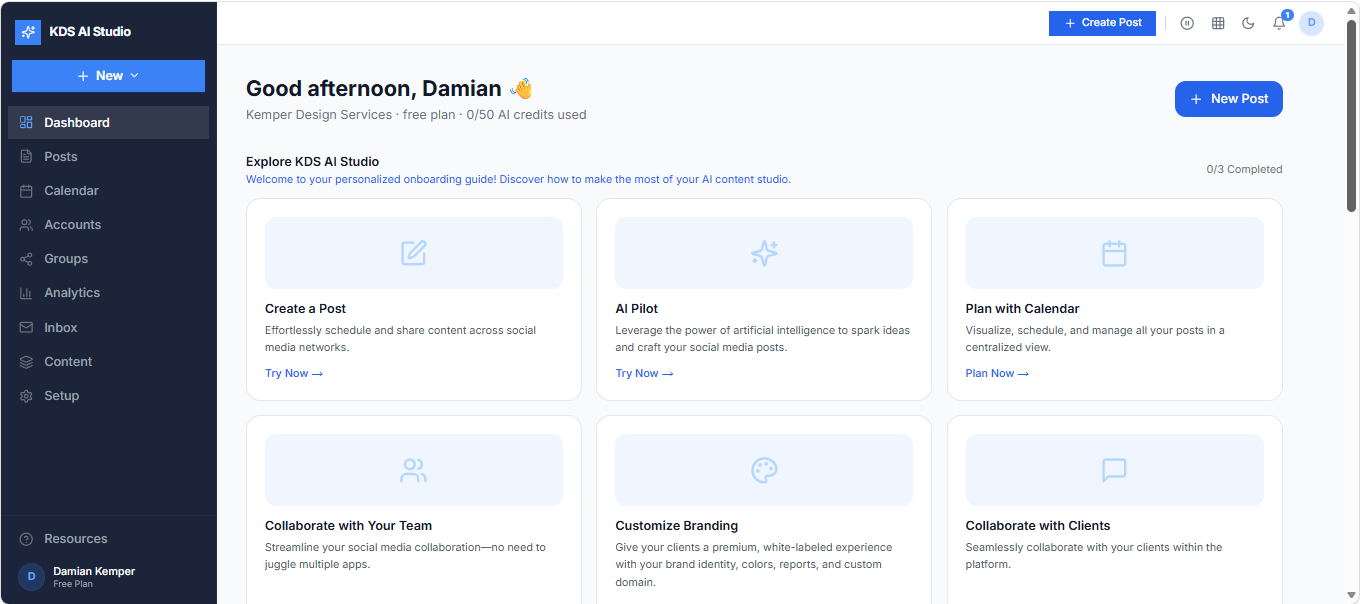The height and width of the screenshot is (604, 1362).
Task: Click the Calendar icon in the sidebar
Action: click(26, 191)
